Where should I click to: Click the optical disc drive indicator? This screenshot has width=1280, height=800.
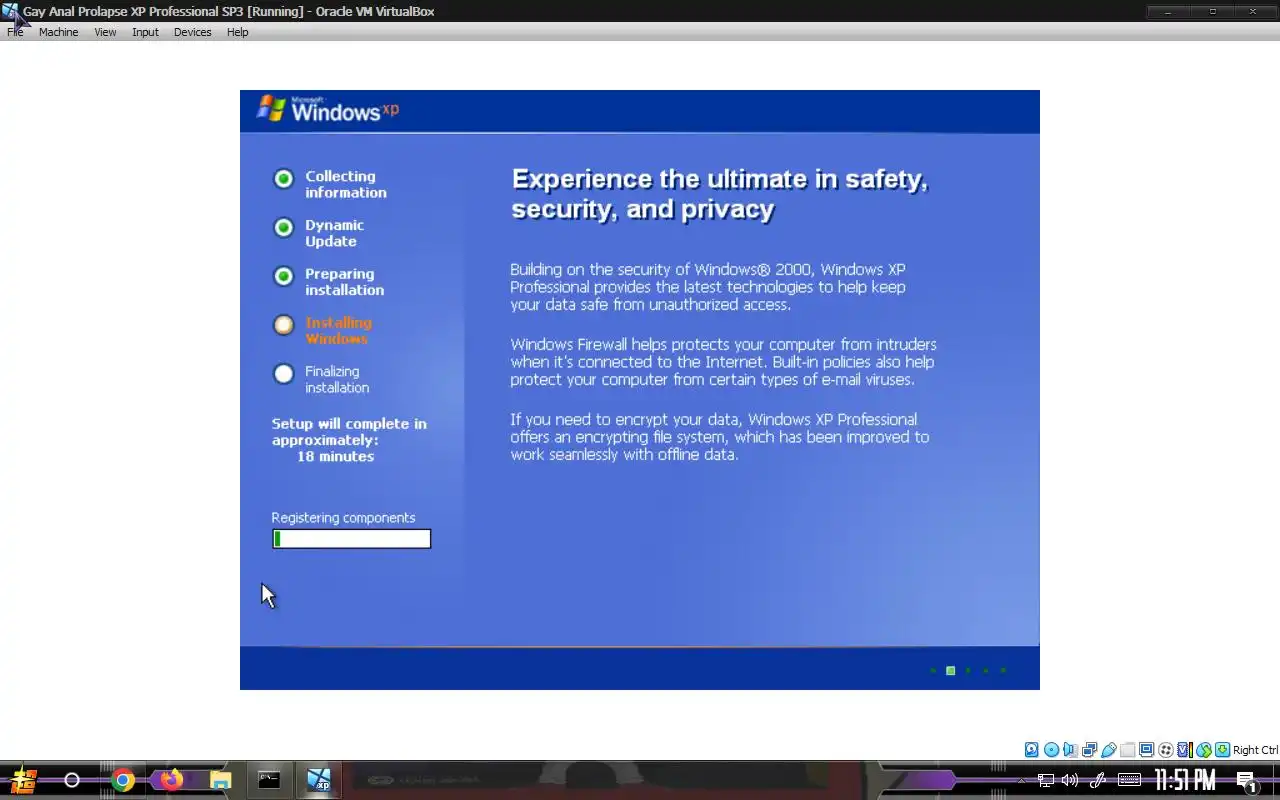pyautogui.click(x=1051, y=750)
